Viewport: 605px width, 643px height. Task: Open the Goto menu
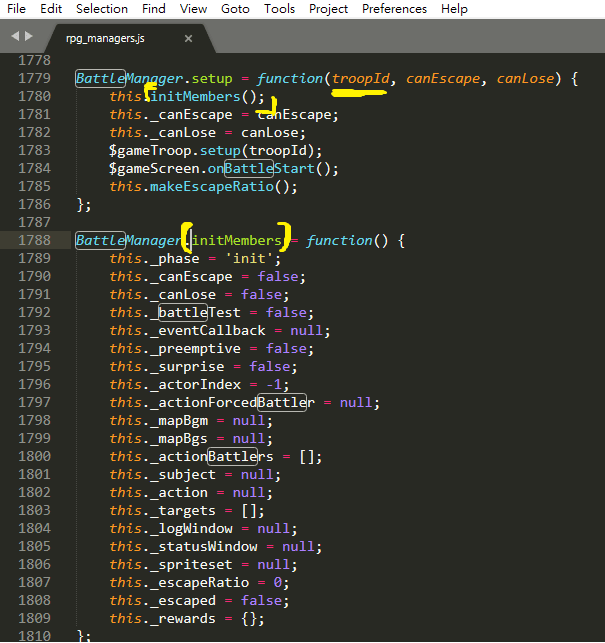pos(235,9)
